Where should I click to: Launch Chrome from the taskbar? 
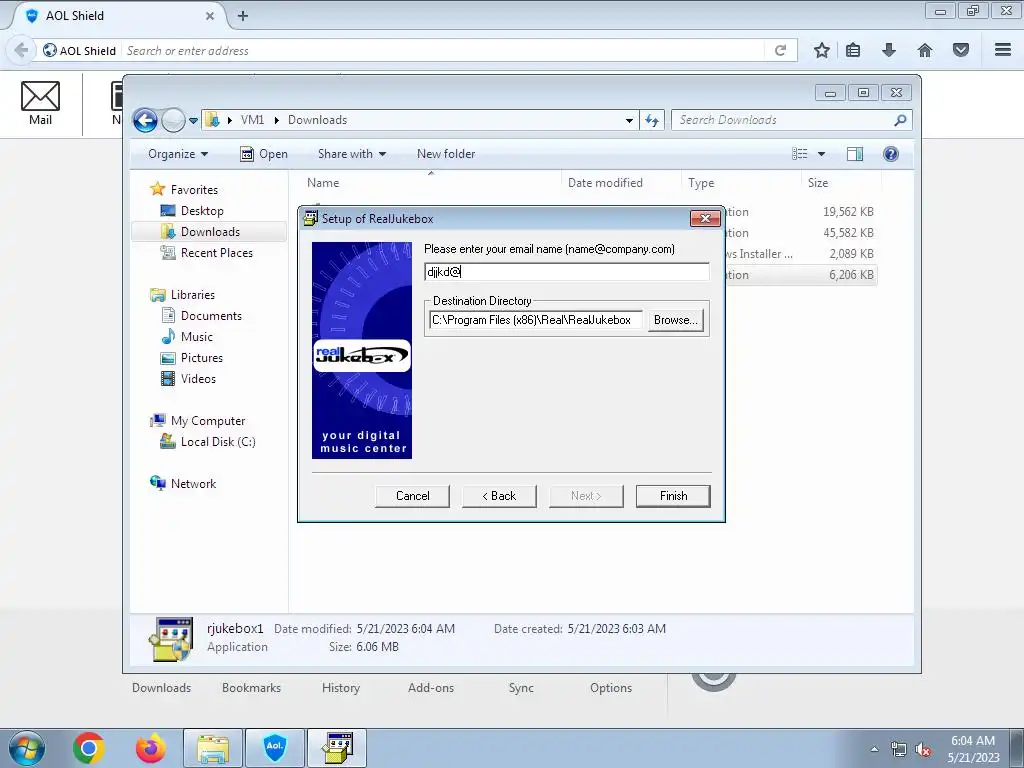point(89,748)
